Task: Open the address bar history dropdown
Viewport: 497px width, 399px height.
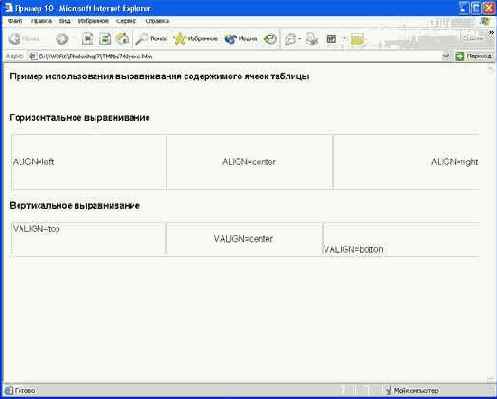Action: pyautogui.click(x=446, y=56)
